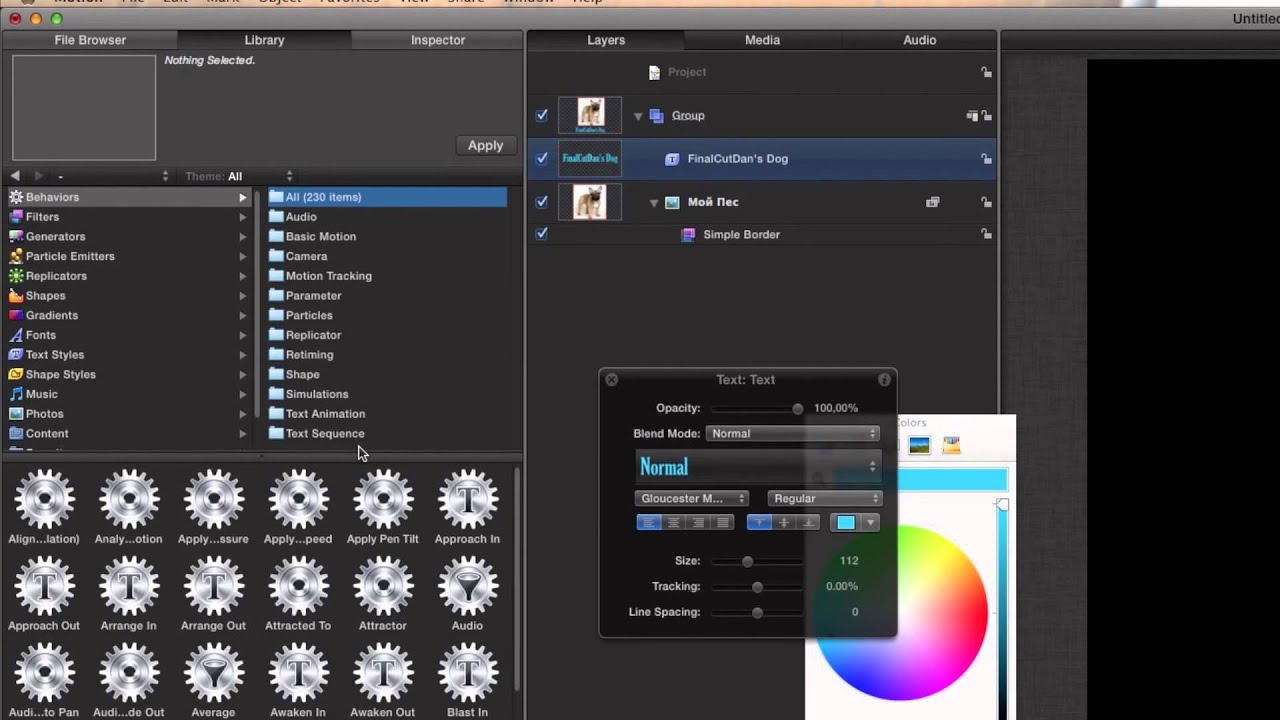Click the lock icon on Simple Border row
This screenshot has height=720, width=1280.
[986, 234]
